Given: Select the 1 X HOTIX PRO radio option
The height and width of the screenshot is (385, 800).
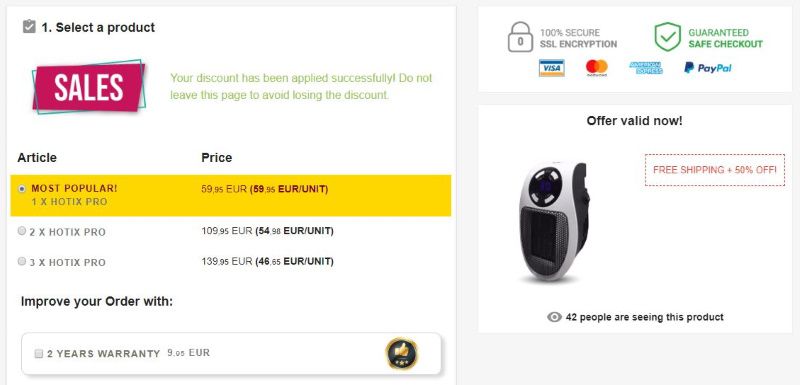Looking at the screenshot, I should (21, 189).
